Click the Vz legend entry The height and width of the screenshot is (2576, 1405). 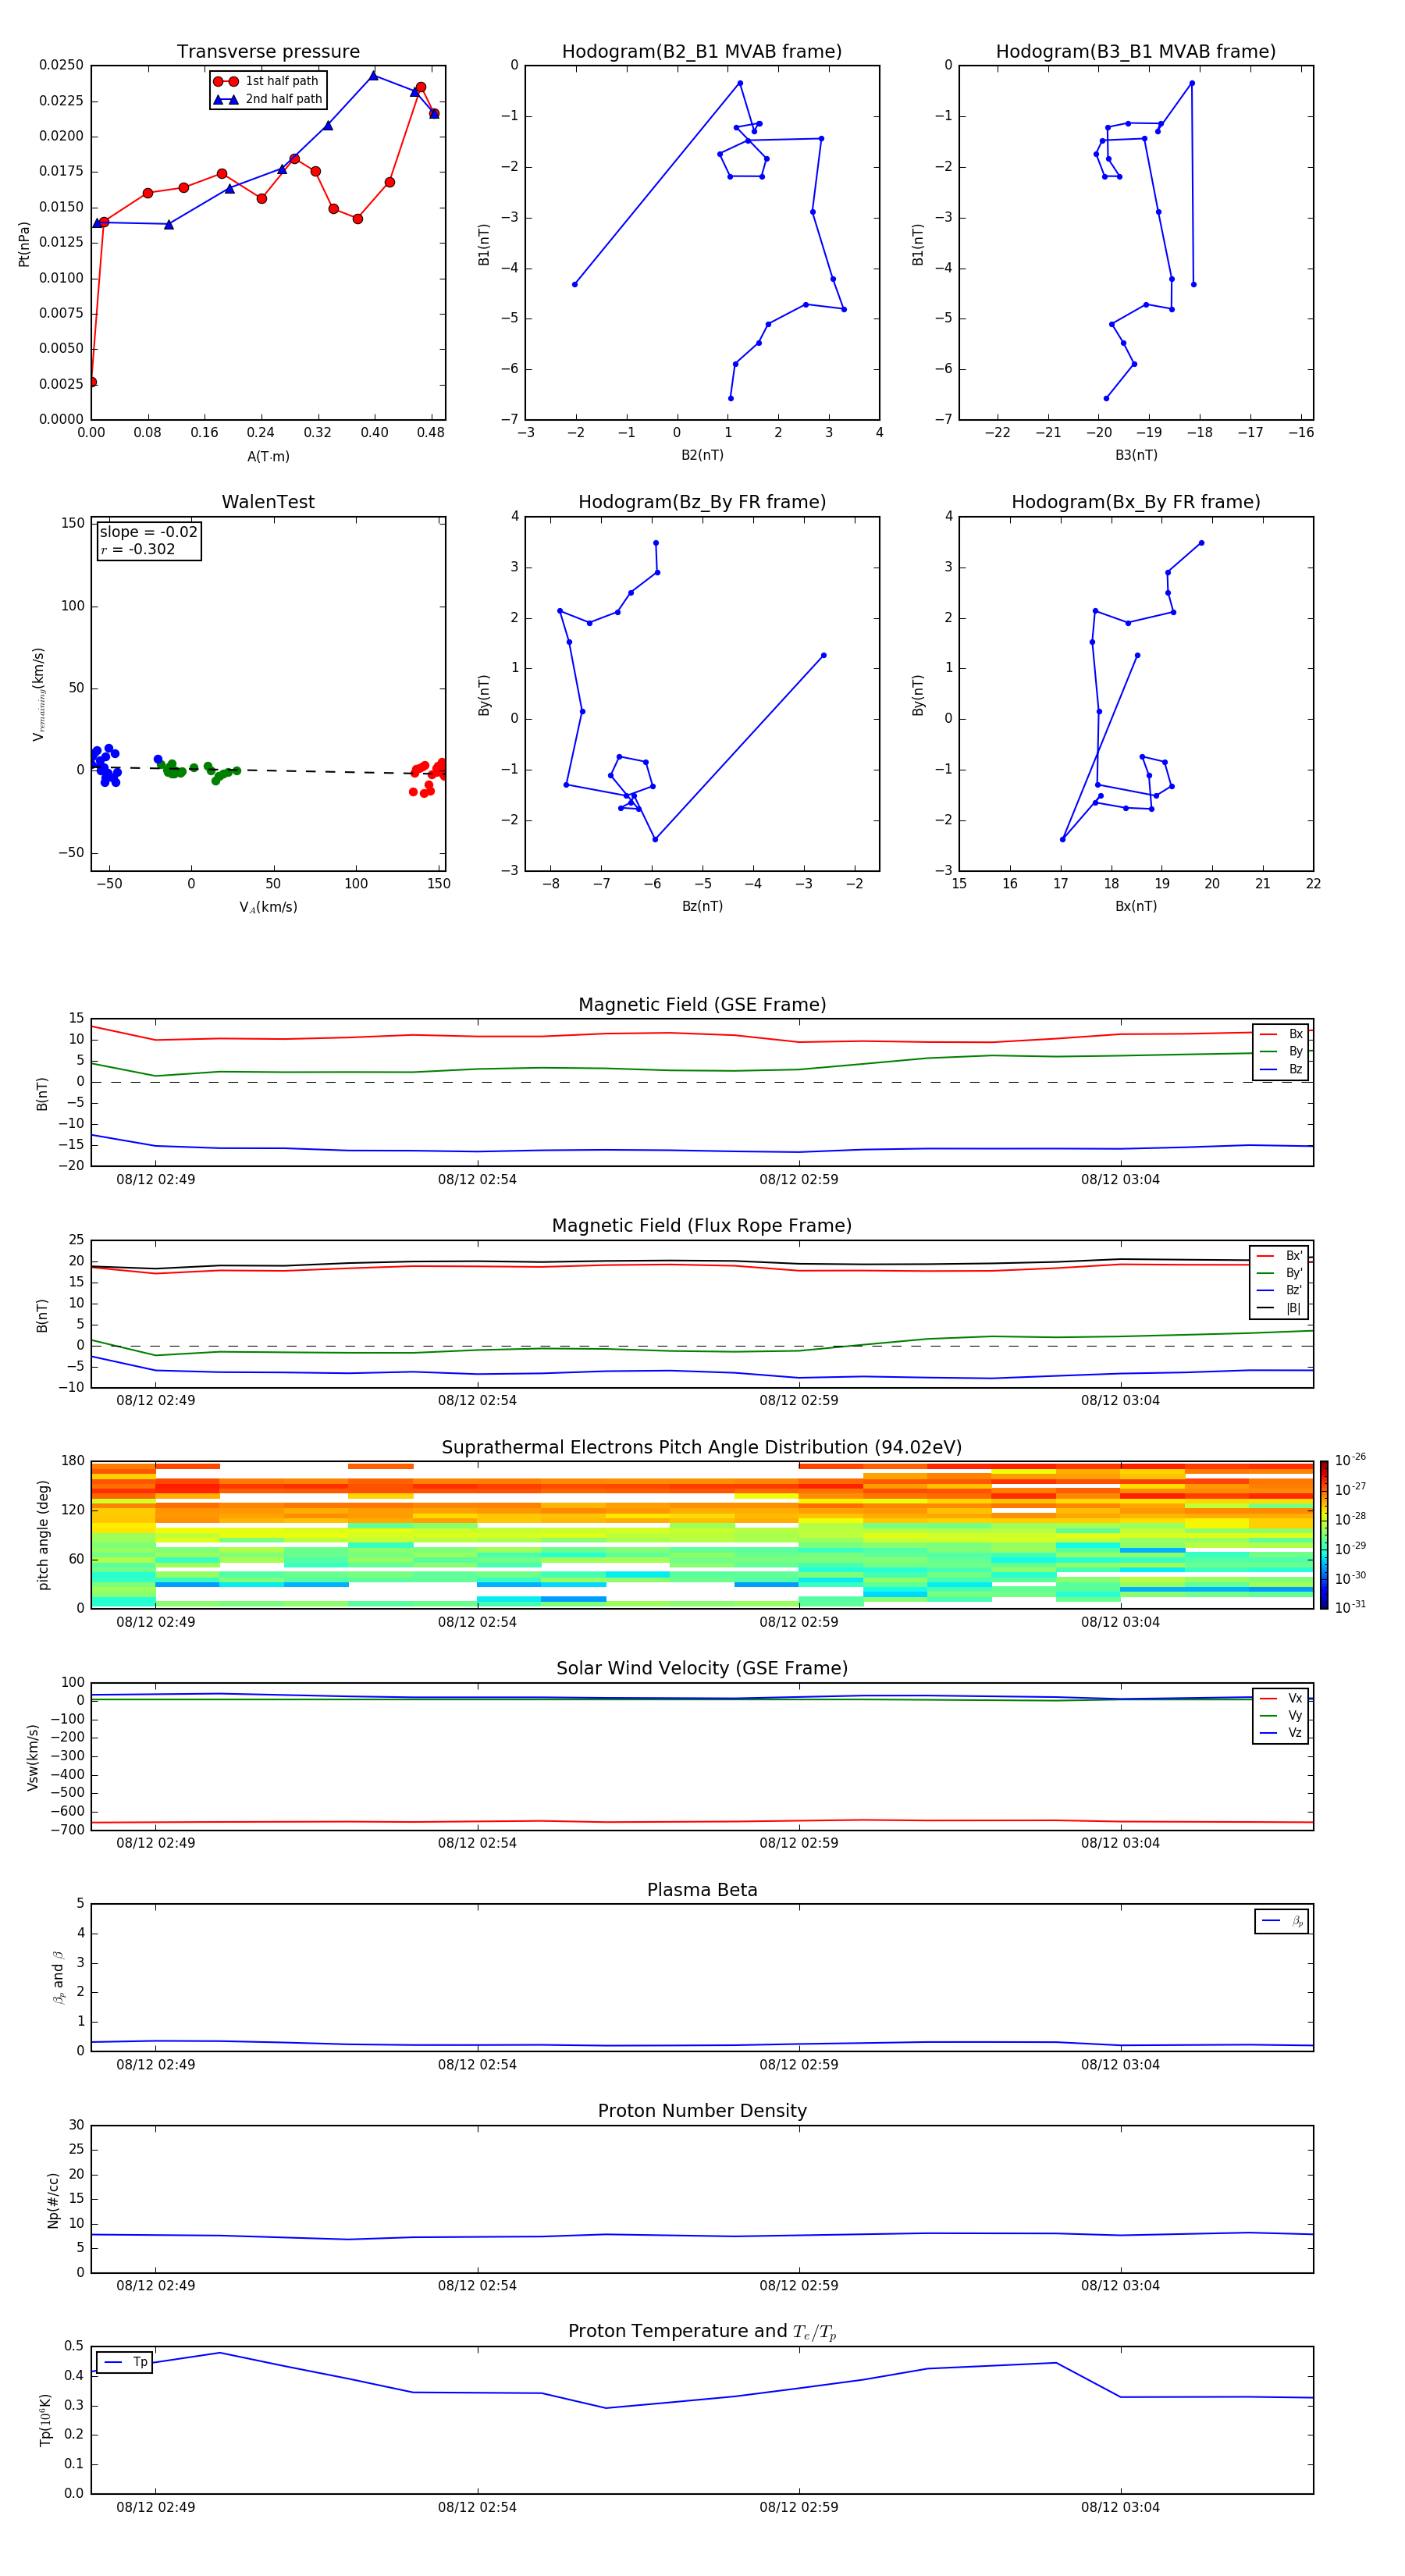1281,1732
